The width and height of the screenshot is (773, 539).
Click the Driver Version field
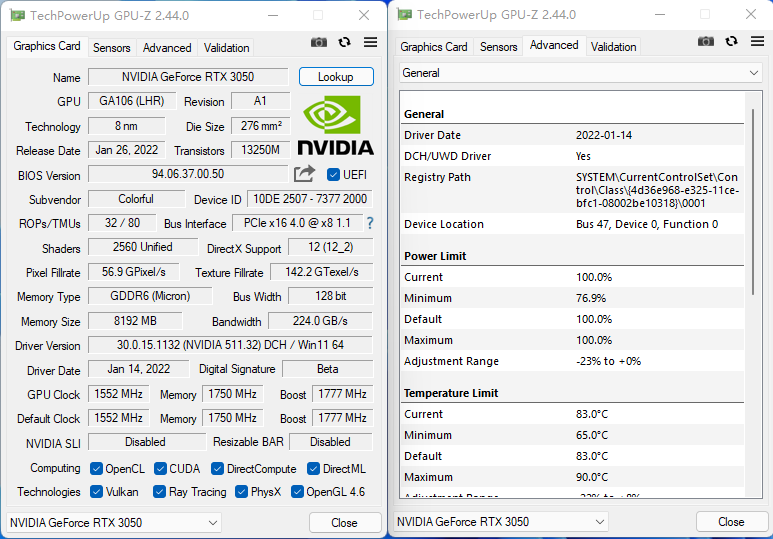[230, 345]
